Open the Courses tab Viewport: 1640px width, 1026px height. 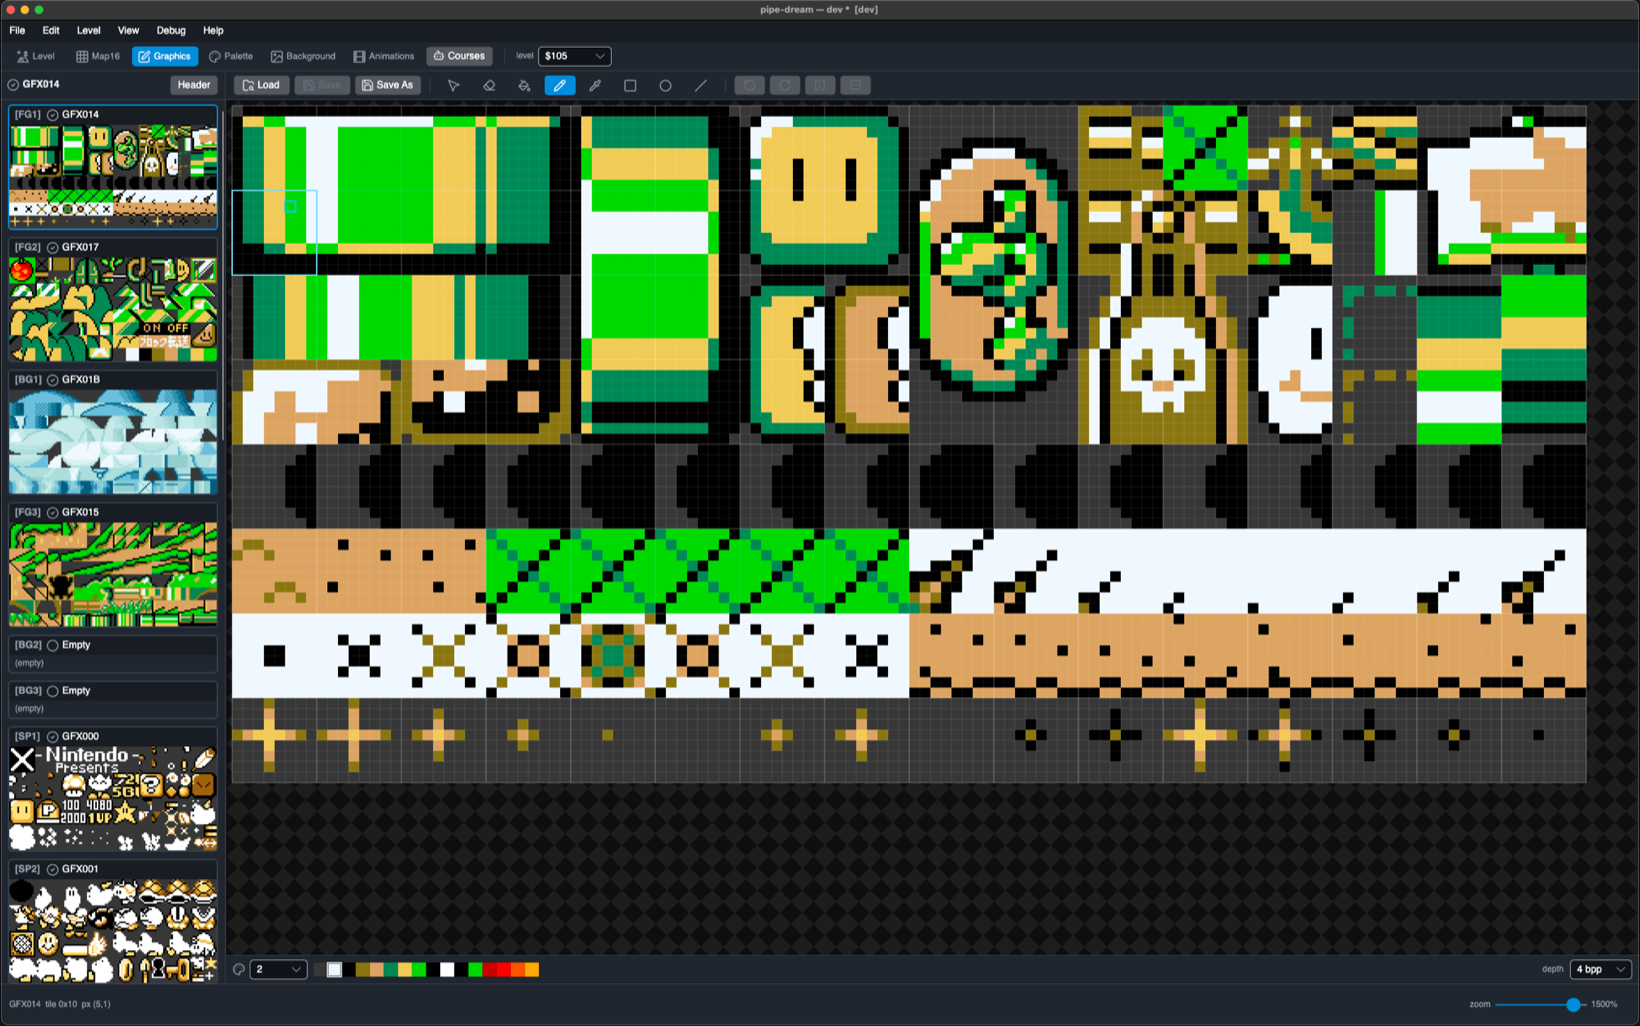pyautogui.click(x=459, y=56)
